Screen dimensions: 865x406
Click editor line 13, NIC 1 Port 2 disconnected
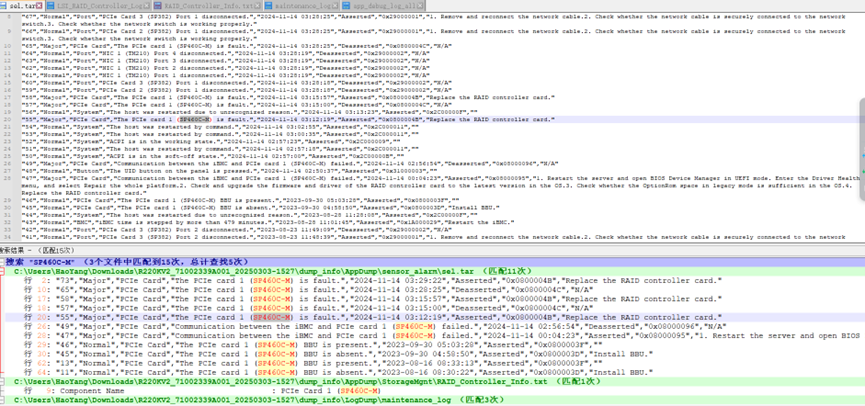226,68
